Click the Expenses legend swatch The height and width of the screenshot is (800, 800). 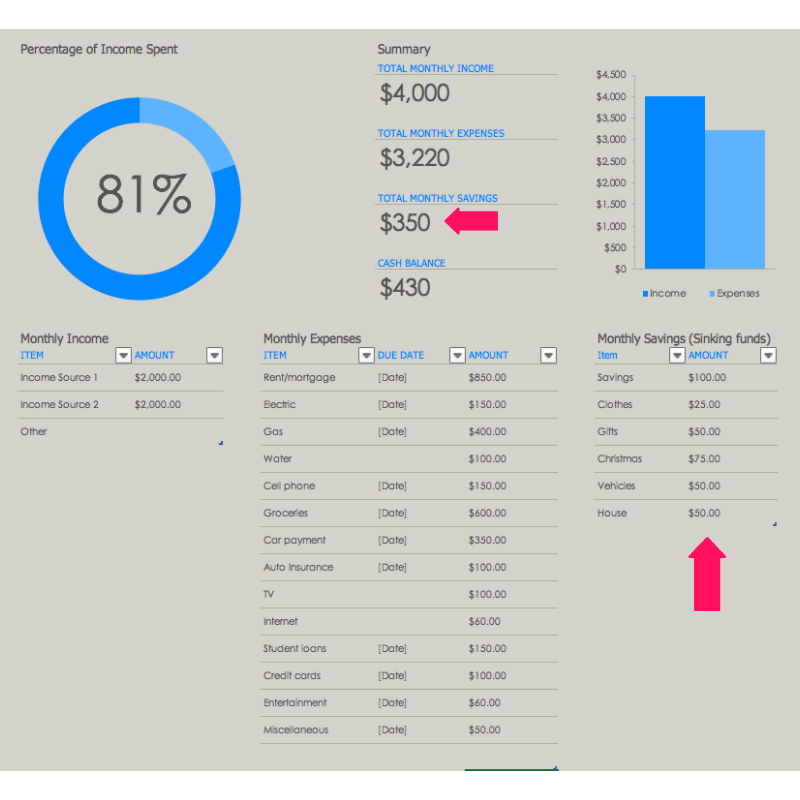point(712,294)
